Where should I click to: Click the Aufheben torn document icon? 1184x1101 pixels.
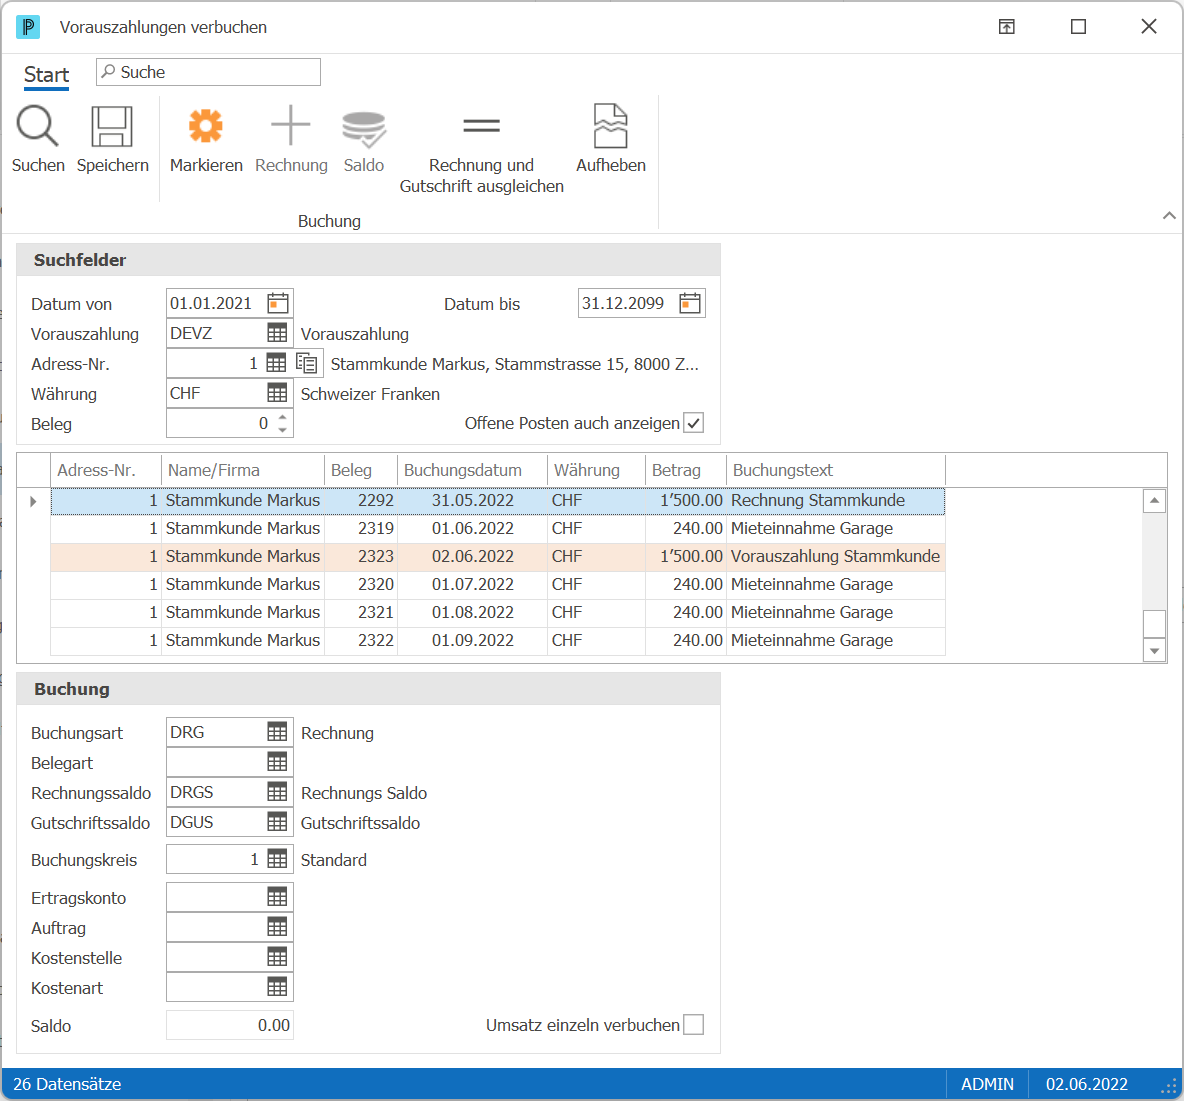(x=610, y=125)
